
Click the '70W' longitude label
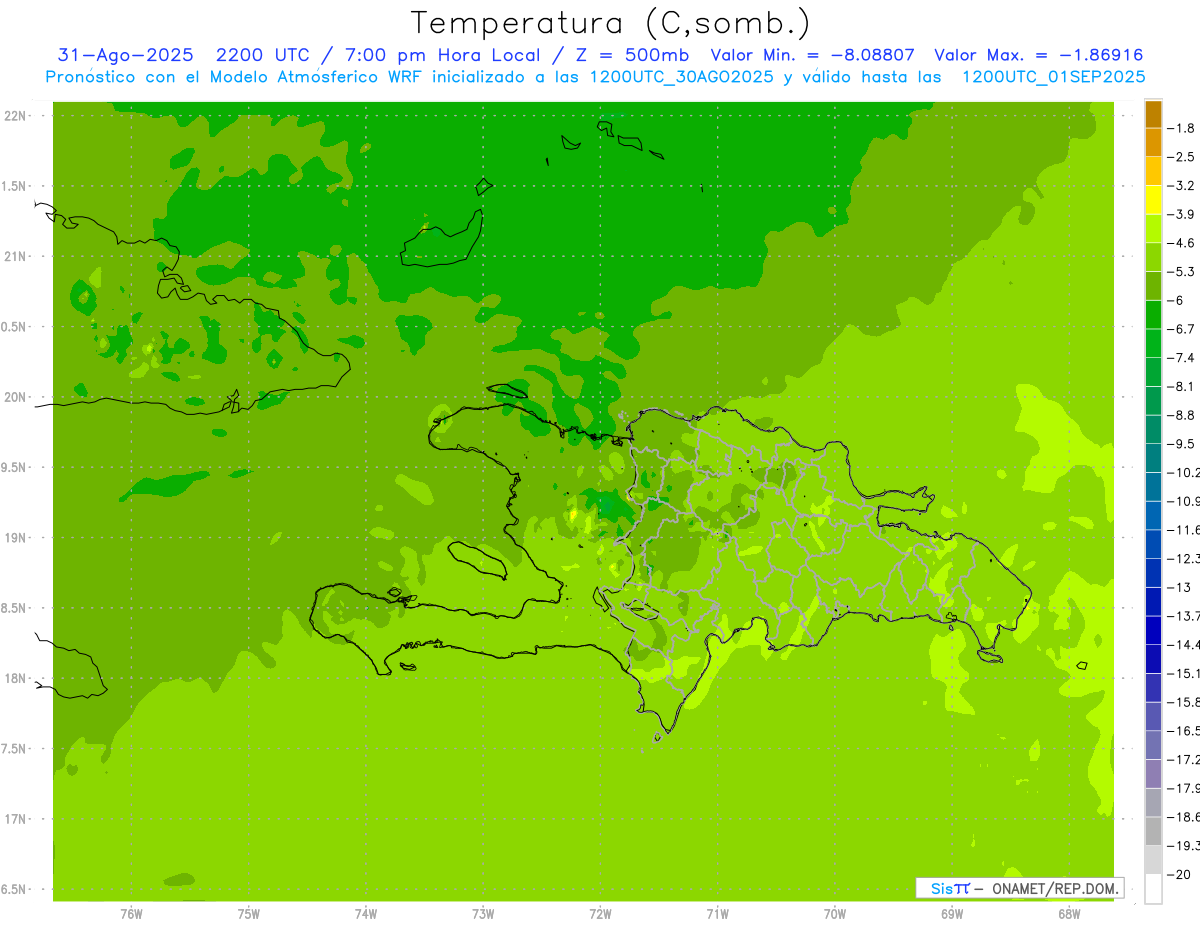click(835, 913)
